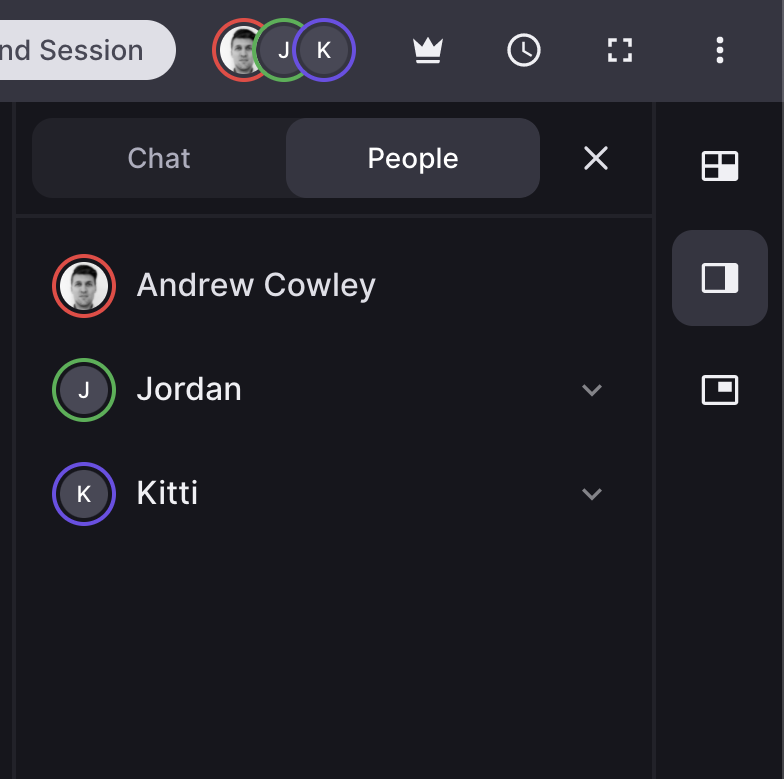Click the crown icon in top bar
Viewport: 784px width, 779px height.
tap(428, 50)
